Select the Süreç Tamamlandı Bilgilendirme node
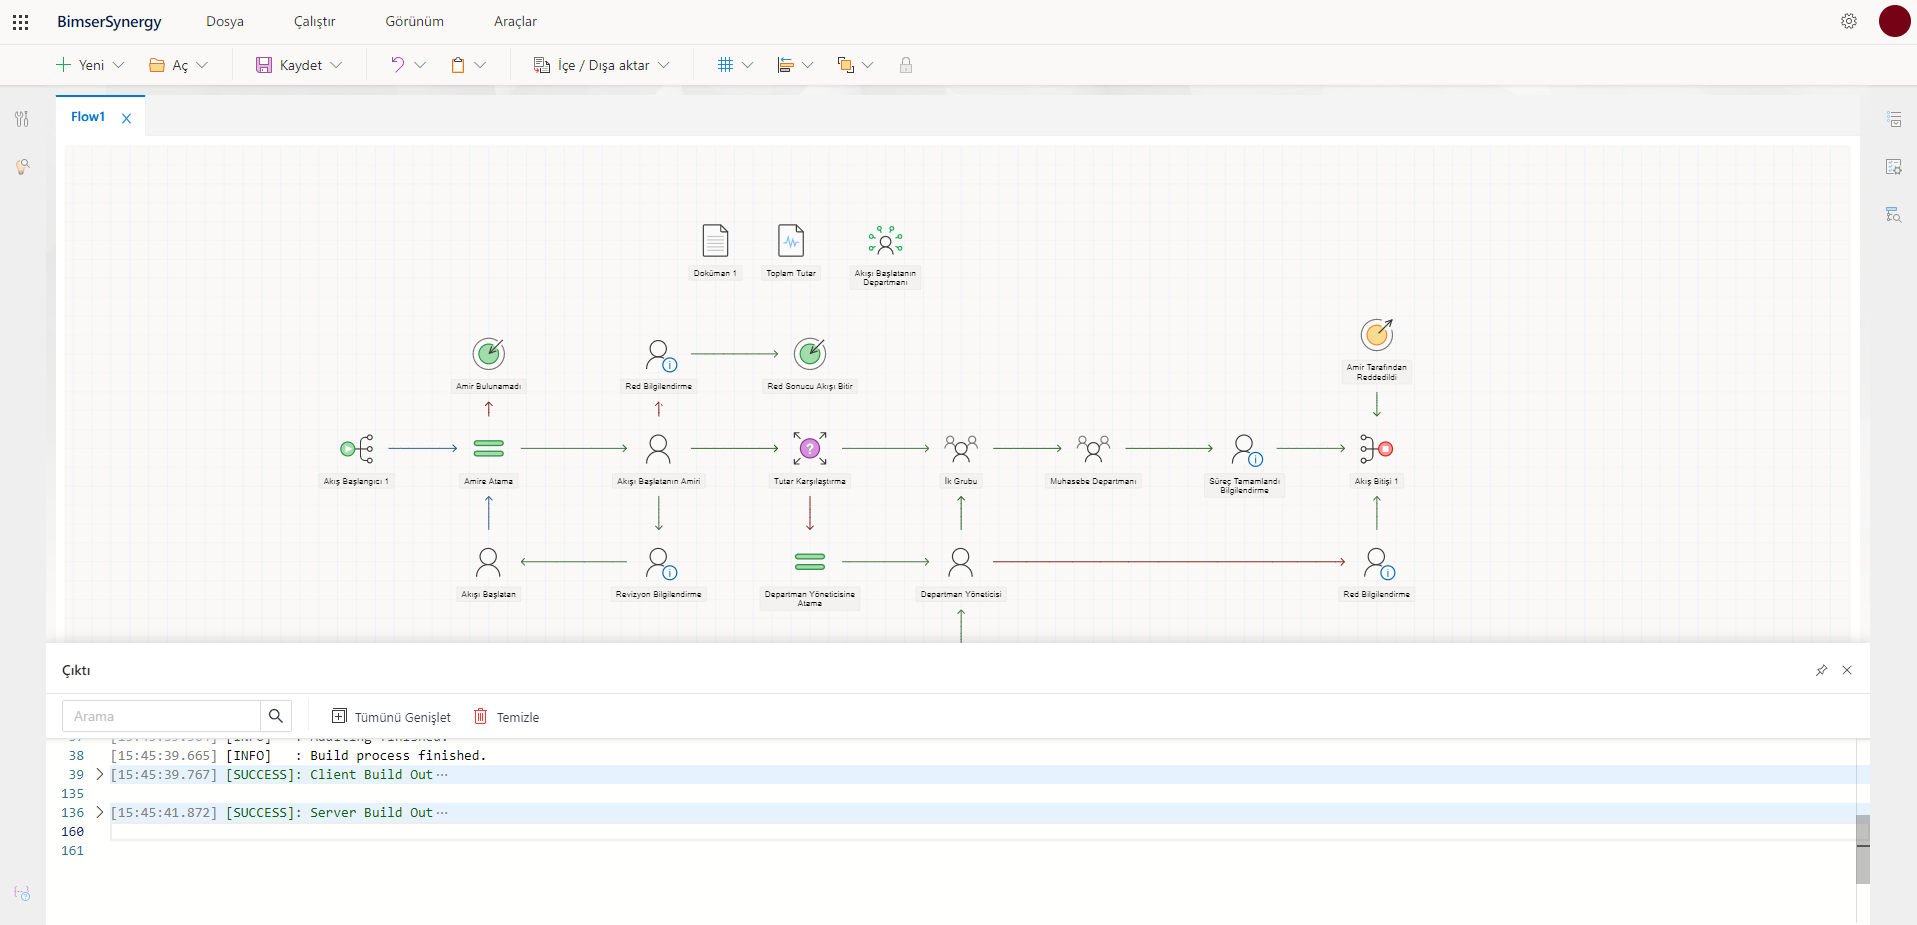1917x925 pixels. (1246, 449)
